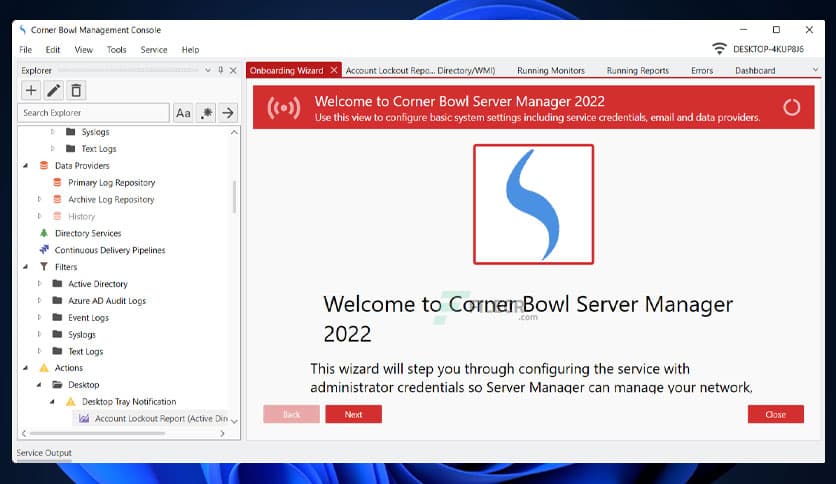Toggle match case Aa search option
836x484 pixels.
tap(183, 113)
